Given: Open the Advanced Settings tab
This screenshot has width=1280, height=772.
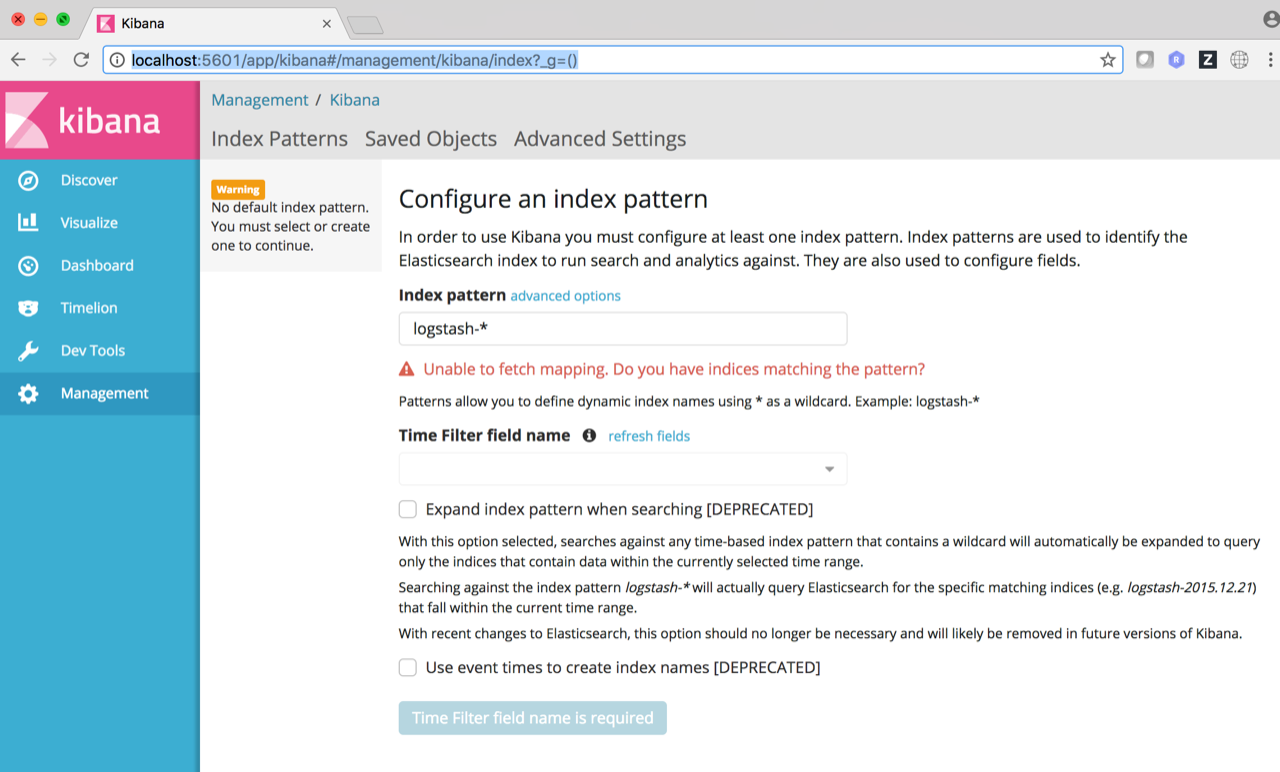Looking at the screenshot, I should pyautogui.click(x=599, y=139).
